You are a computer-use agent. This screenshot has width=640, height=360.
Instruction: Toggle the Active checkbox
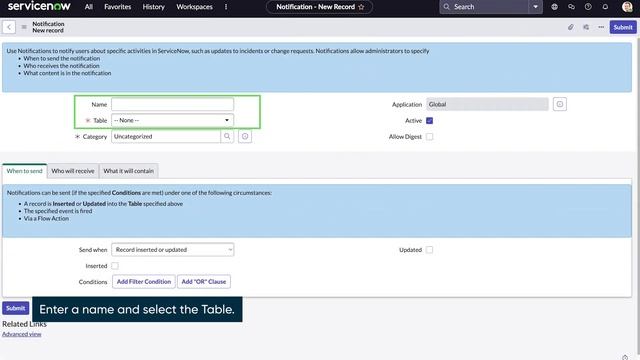[429, 120]
